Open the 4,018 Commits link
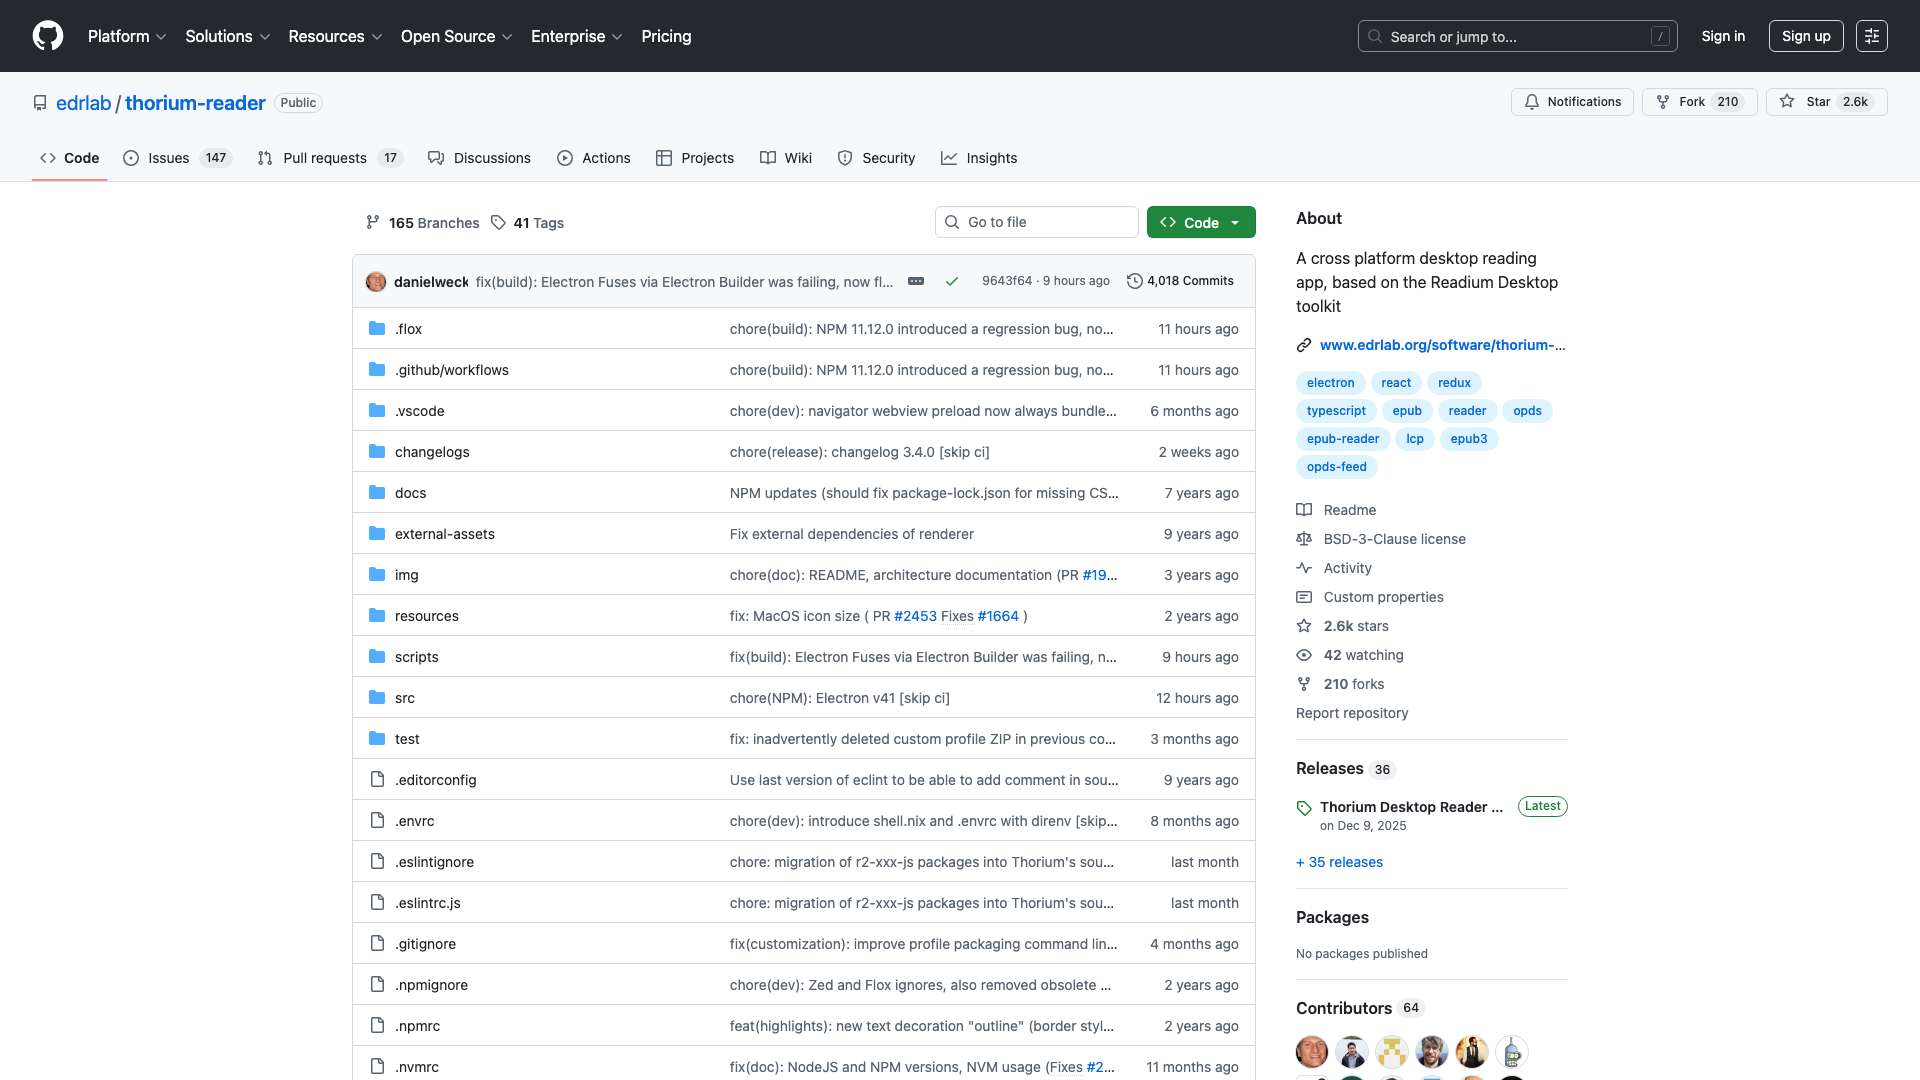The image size is (1920, 1080). [x=1180, y=281]
